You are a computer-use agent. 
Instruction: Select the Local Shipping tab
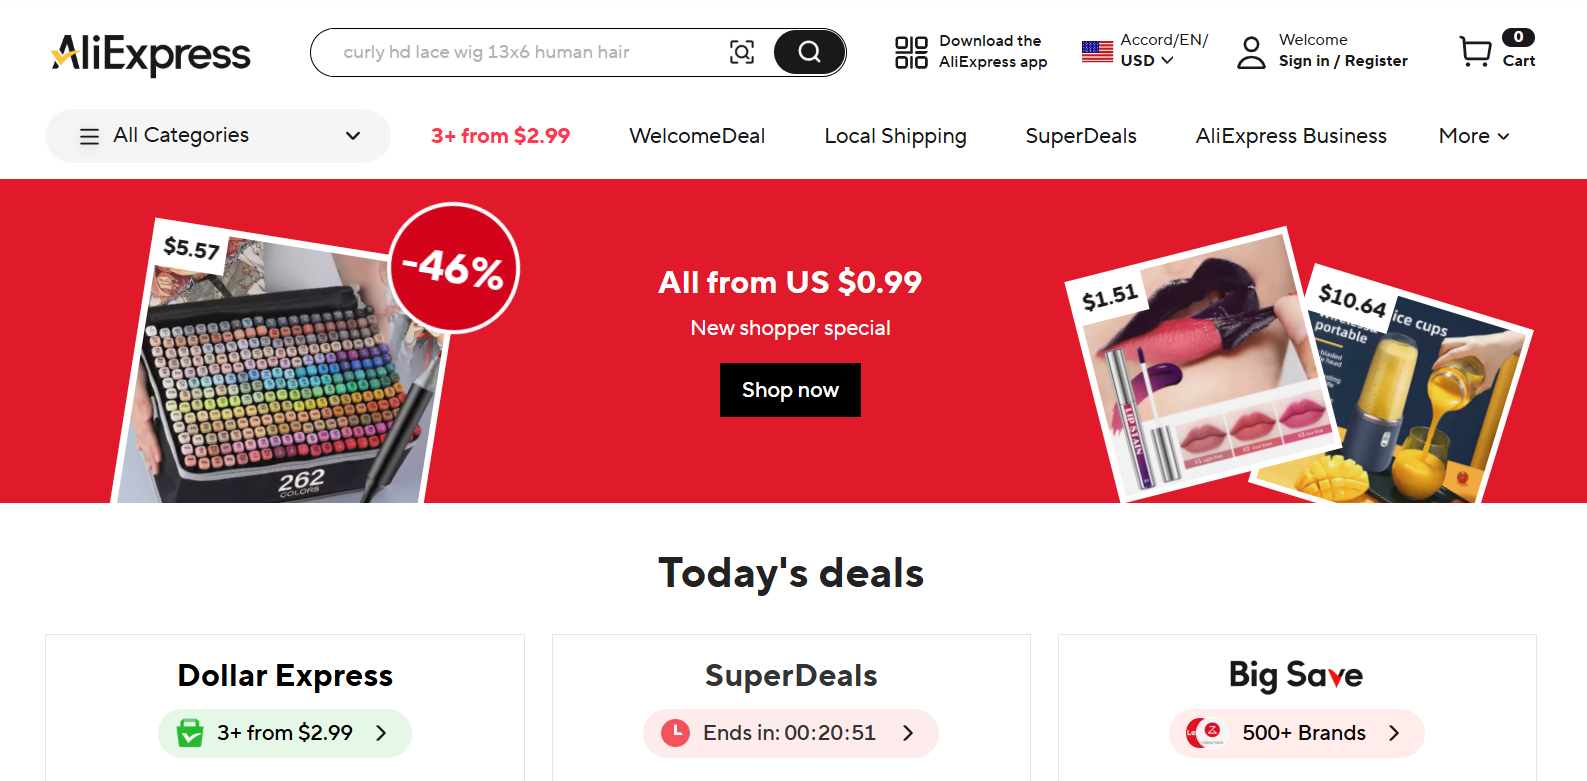895,135
